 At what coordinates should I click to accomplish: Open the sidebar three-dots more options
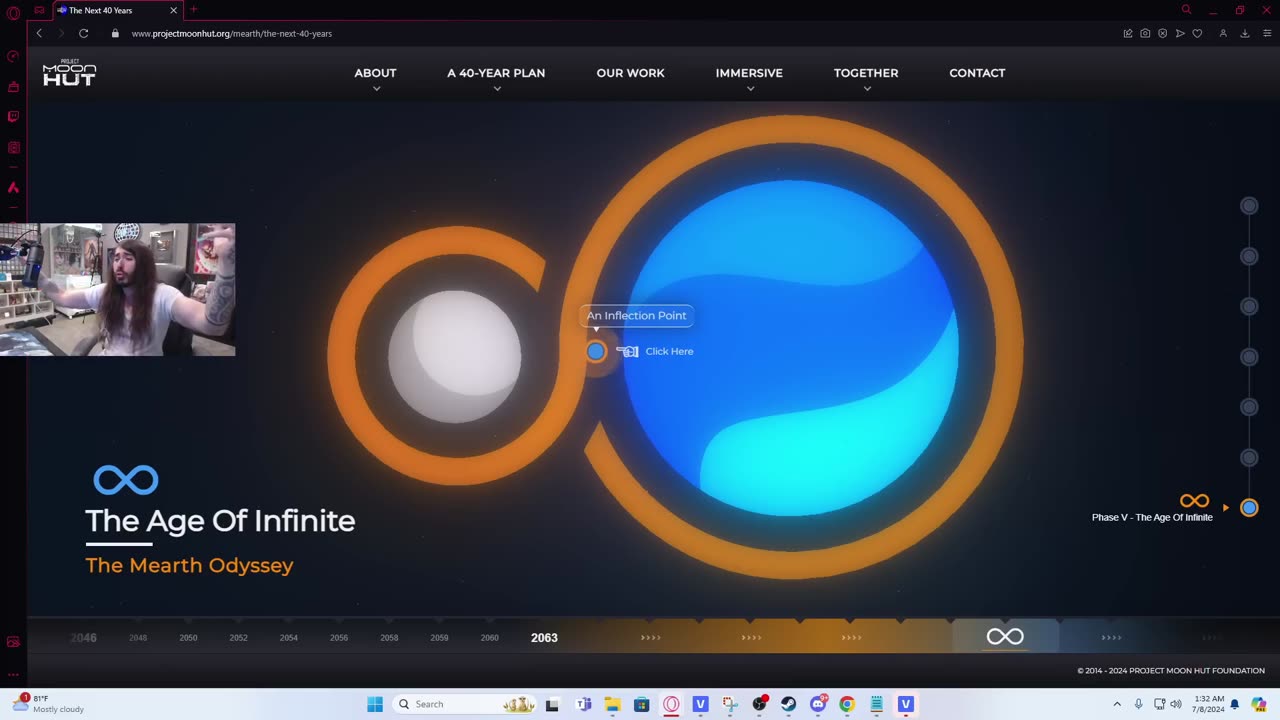coord(13,673)
